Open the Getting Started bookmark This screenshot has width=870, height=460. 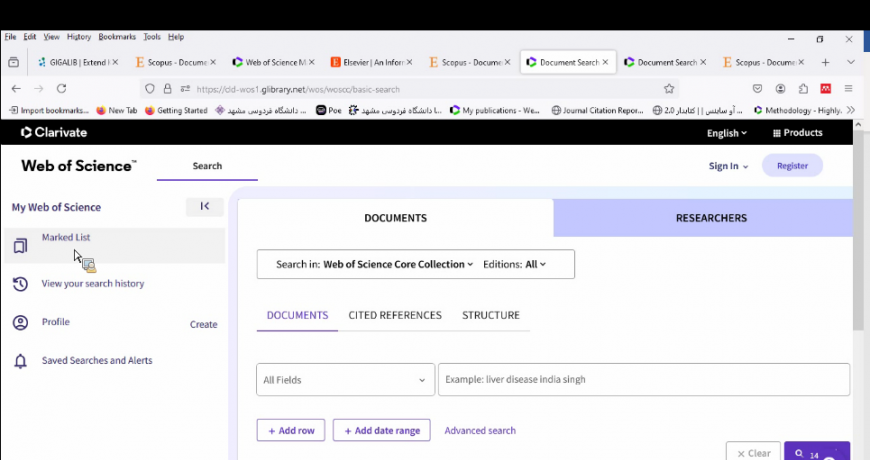point(176,110)
